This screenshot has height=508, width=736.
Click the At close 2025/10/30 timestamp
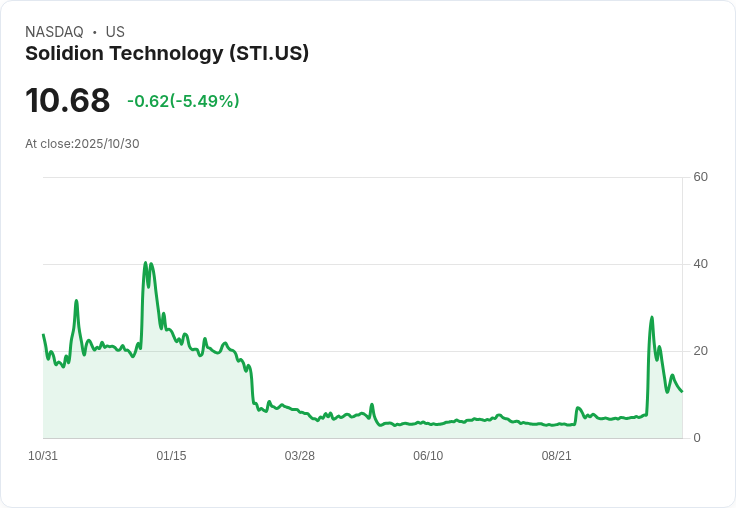point(82,144)
